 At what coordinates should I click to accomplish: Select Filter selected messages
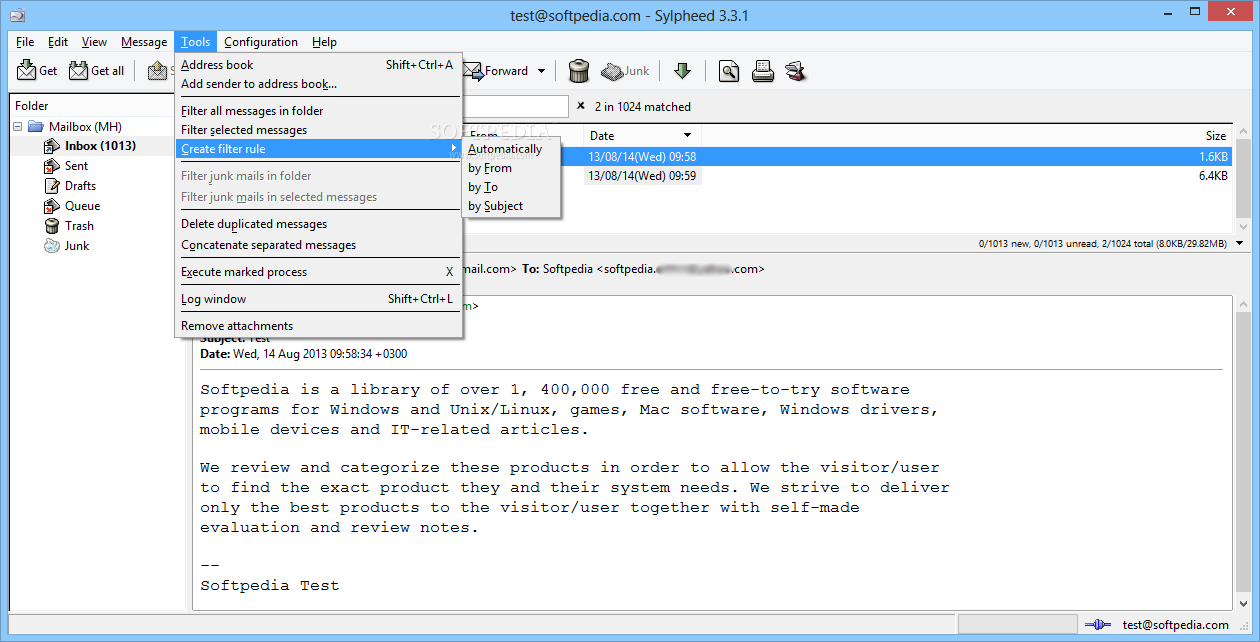point(318,130)
